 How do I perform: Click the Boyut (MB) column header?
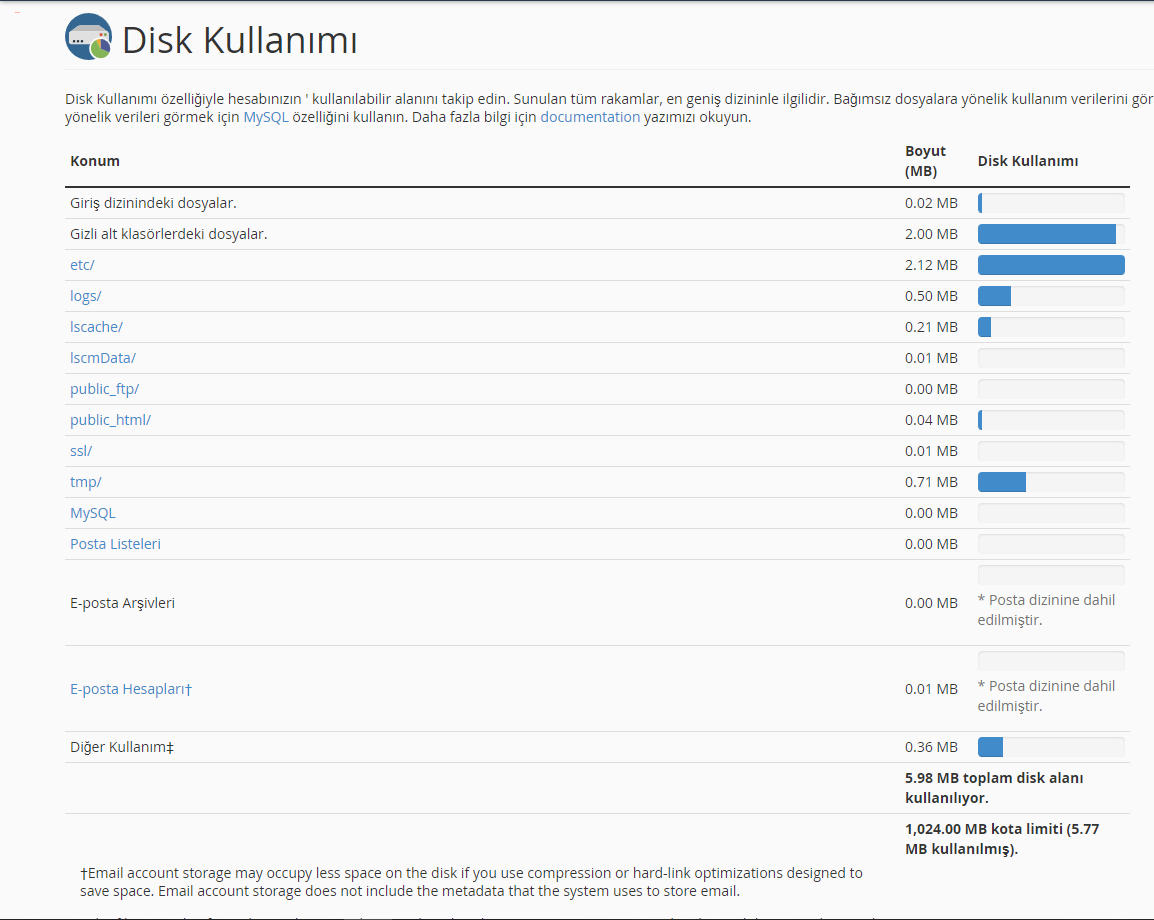pos(925,161)
